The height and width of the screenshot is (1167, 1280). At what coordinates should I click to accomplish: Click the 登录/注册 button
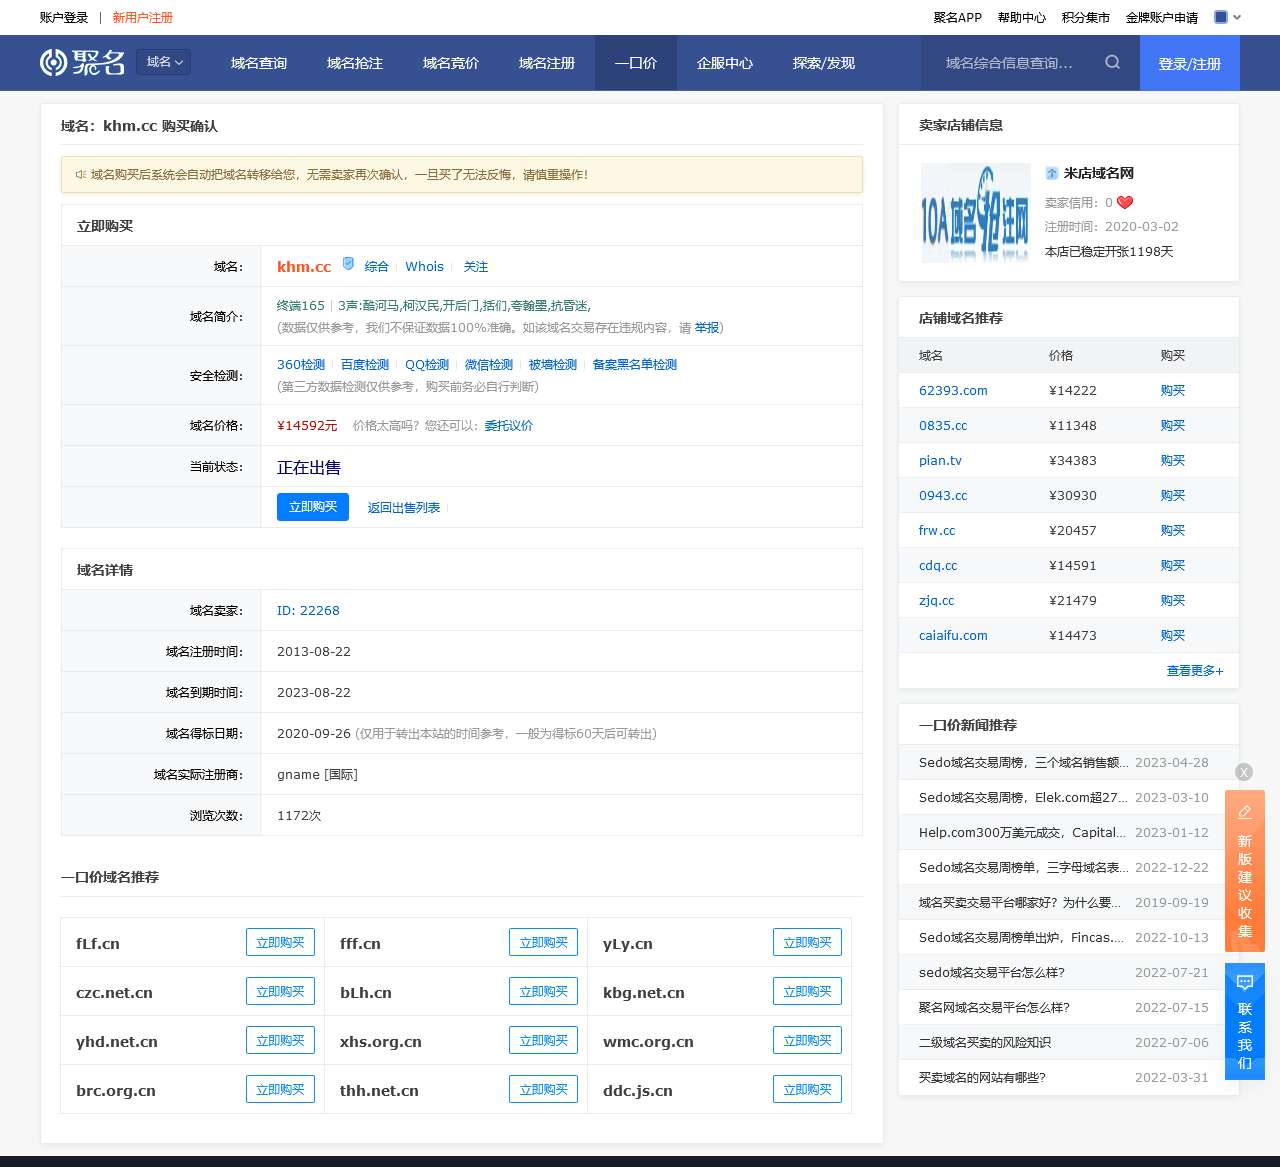[1189, 63]
